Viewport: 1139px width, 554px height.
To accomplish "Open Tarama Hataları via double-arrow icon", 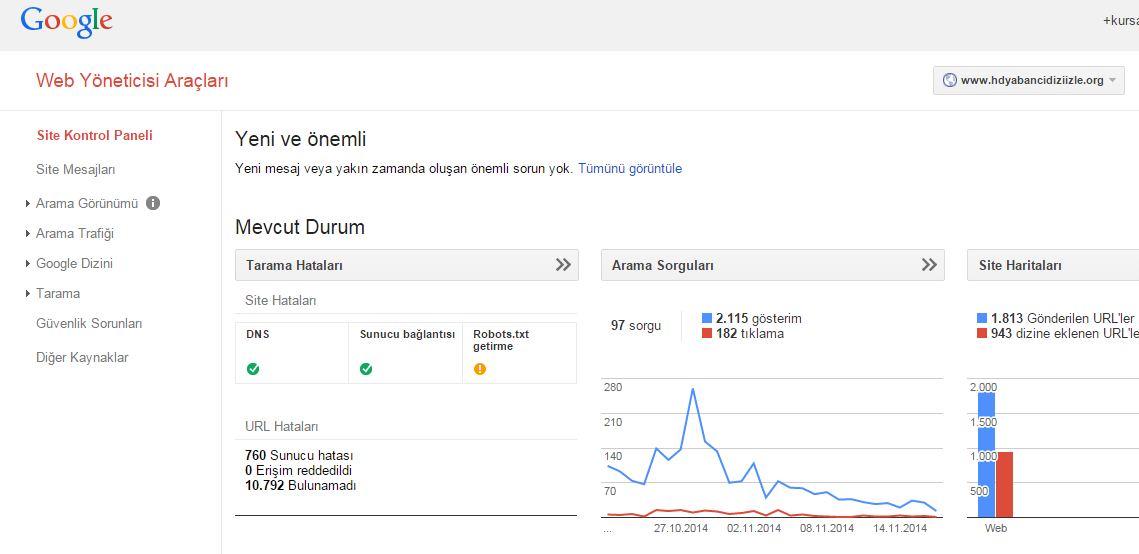I will [563, 265].
